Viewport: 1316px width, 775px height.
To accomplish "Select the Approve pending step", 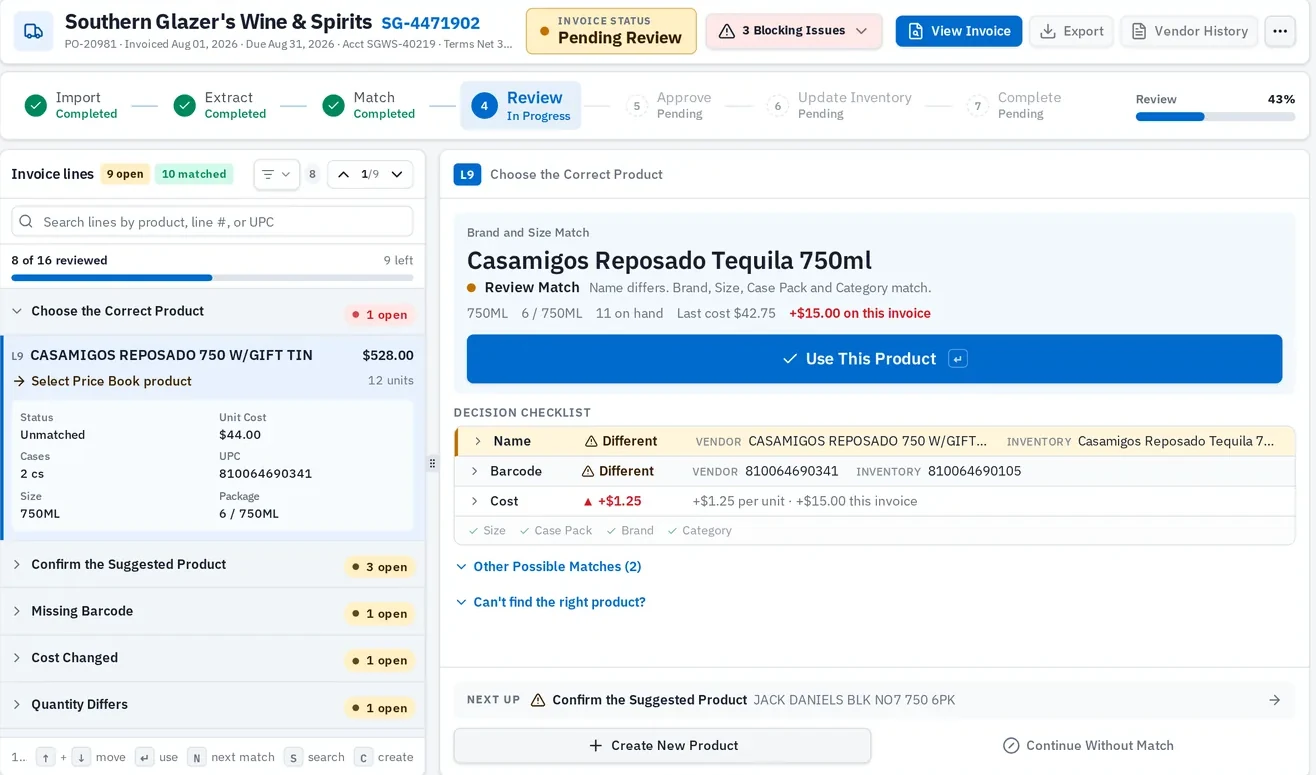I will click(669, 105).
